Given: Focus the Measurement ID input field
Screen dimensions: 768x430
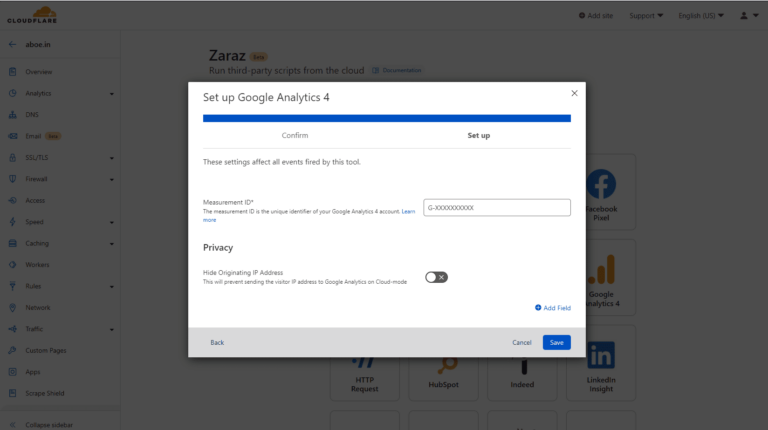Looking at the screenshot, I should point(497,208).
